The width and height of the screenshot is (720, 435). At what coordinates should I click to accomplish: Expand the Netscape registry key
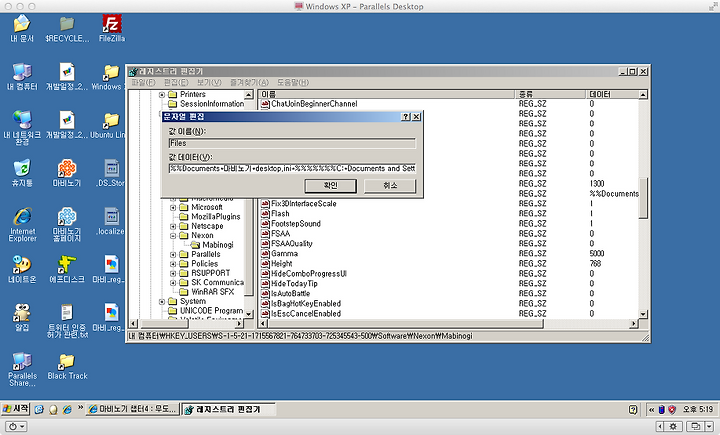click(173, 226)
